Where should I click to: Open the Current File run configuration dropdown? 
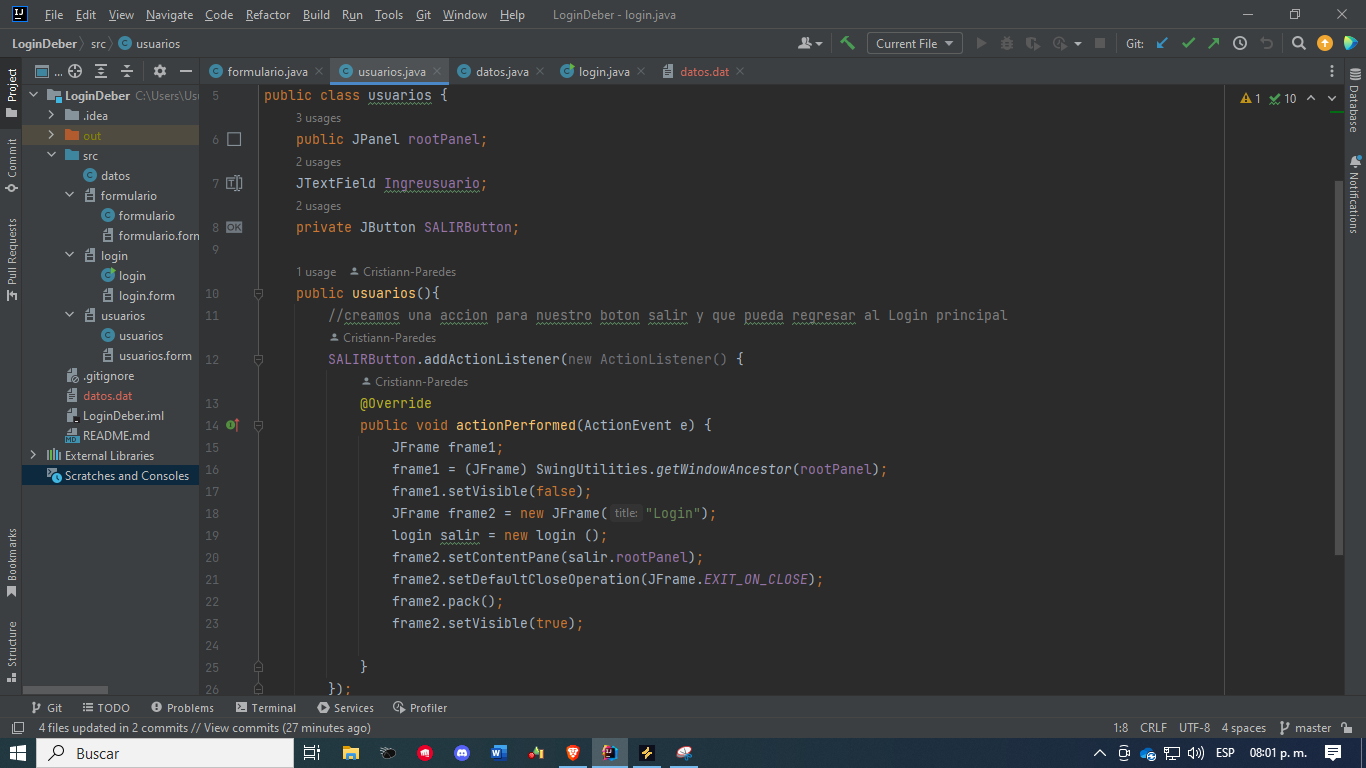coord(913,43)
